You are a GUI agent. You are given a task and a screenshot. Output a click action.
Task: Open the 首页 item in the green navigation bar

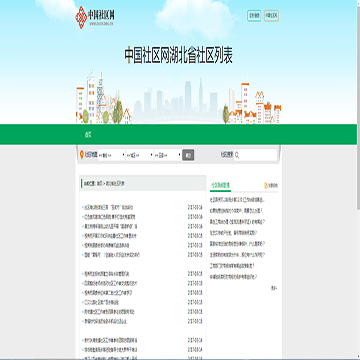pos(88,135)
